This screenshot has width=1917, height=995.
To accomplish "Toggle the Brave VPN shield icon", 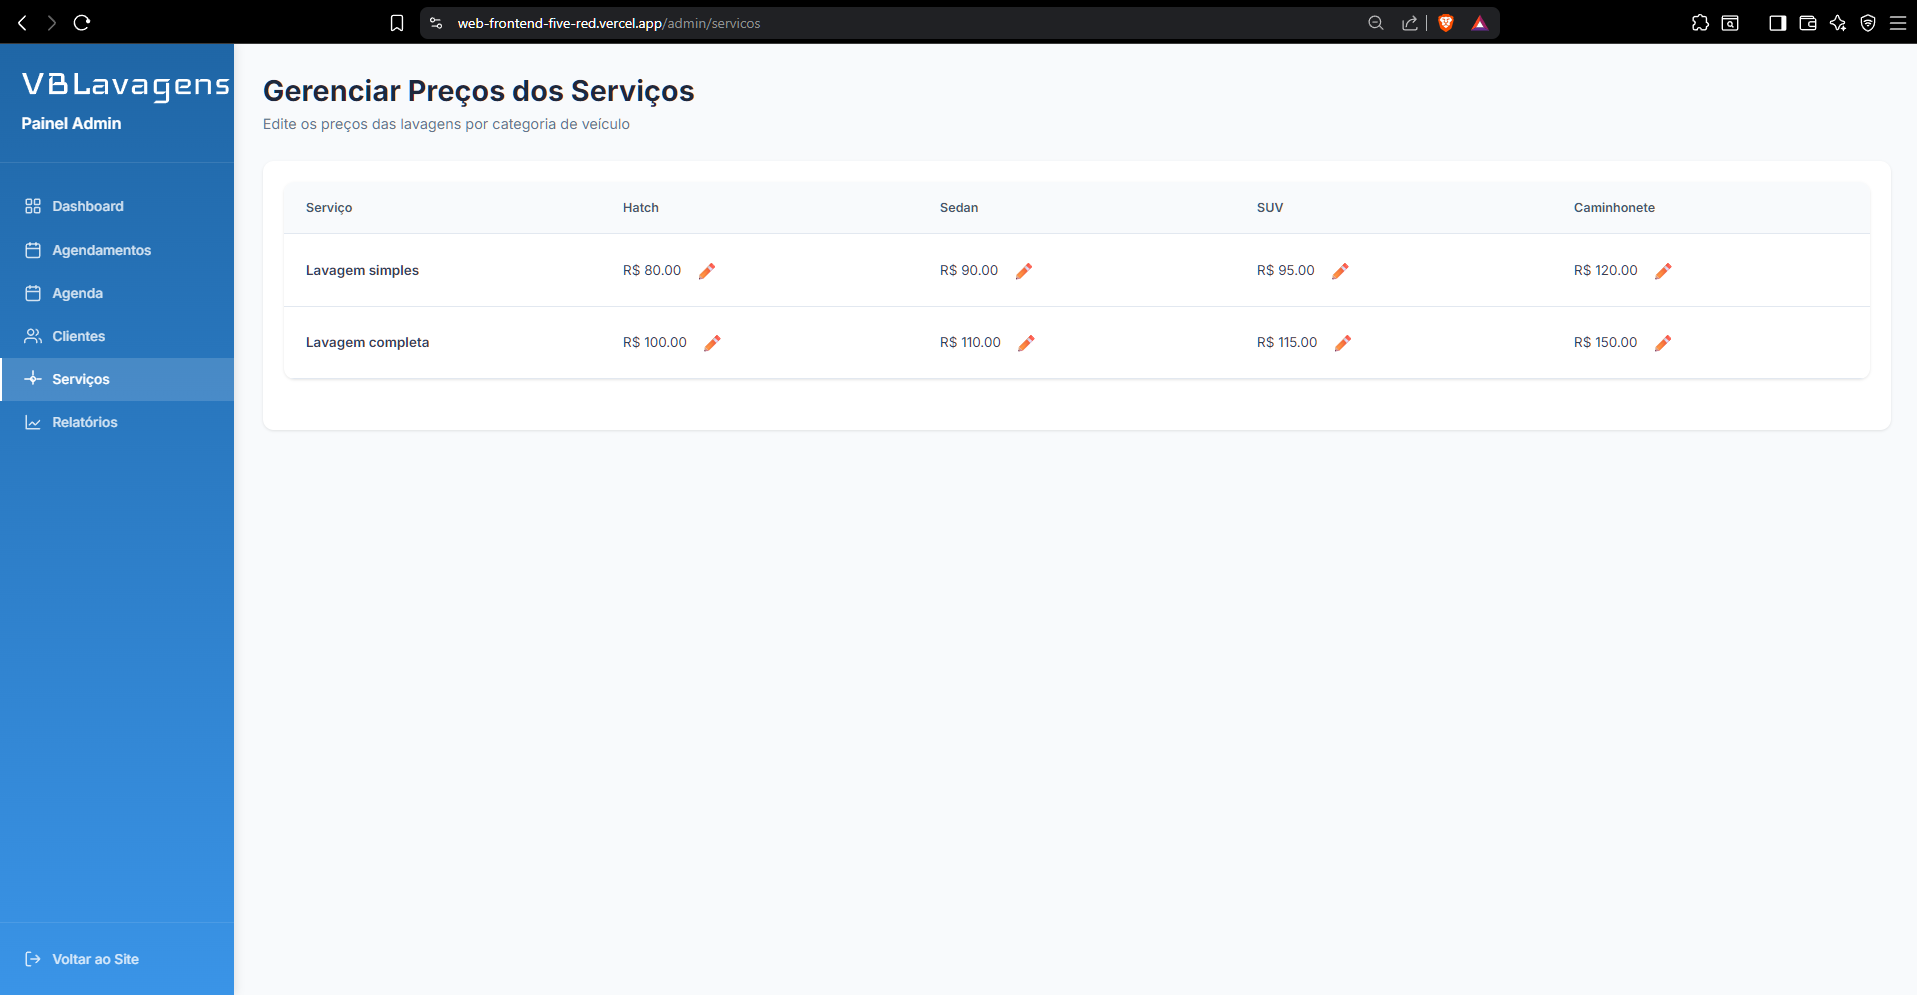I will pos(1868,22).
